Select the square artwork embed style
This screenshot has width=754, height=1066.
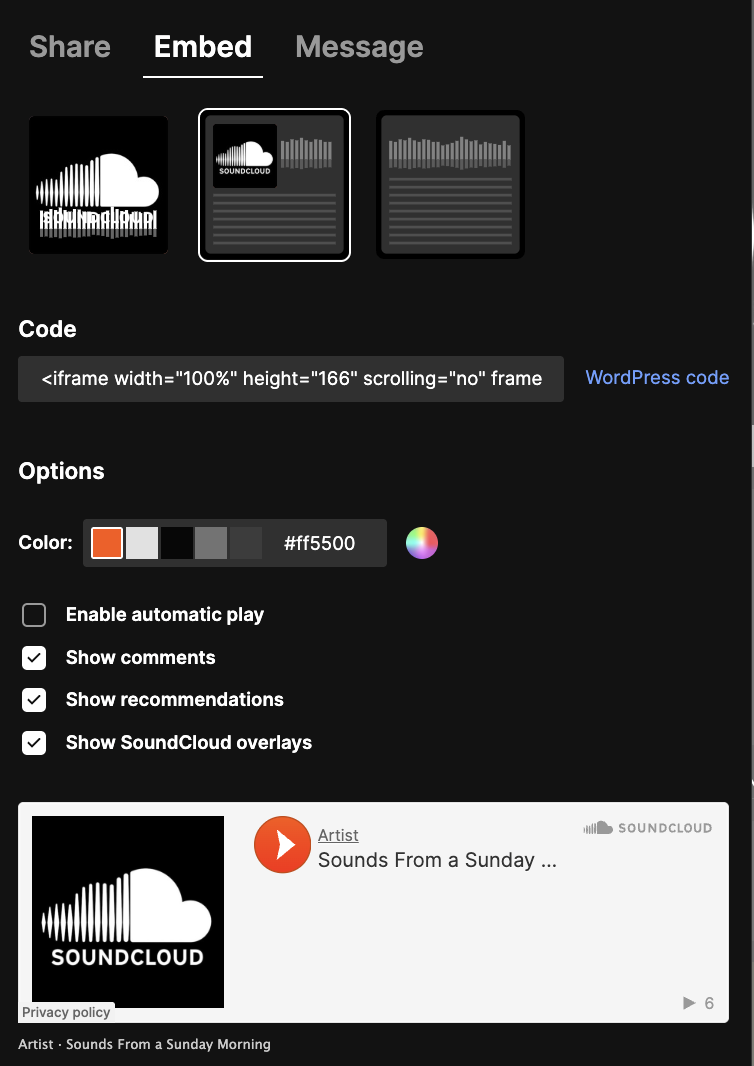point(98,184)
